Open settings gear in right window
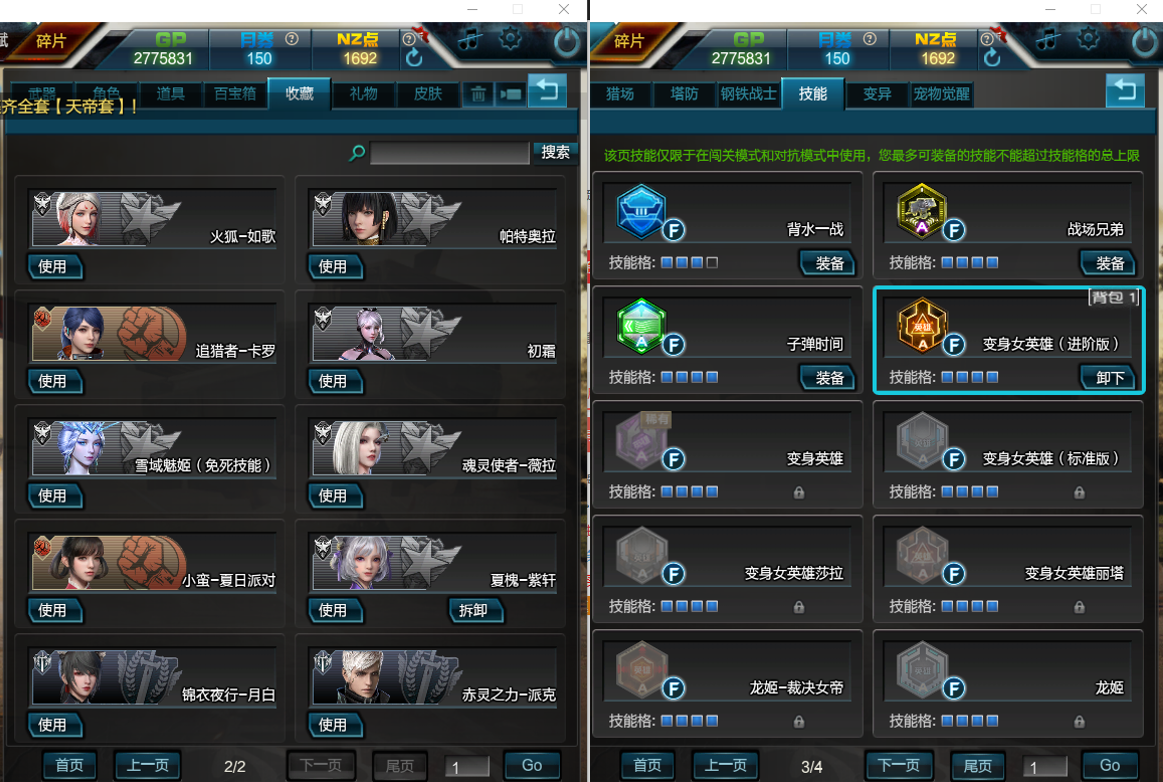The width and height of the screenshot is (1163, 782). (x=1087, y=39)
